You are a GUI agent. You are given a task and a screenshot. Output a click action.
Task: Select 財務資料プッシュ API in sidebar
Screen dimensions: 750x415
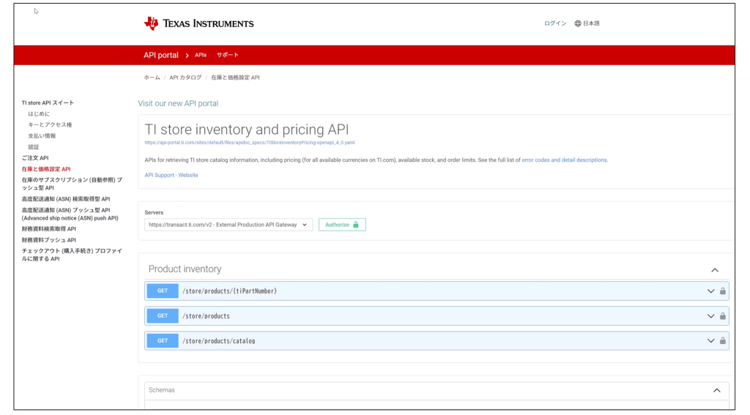[49, 240]
